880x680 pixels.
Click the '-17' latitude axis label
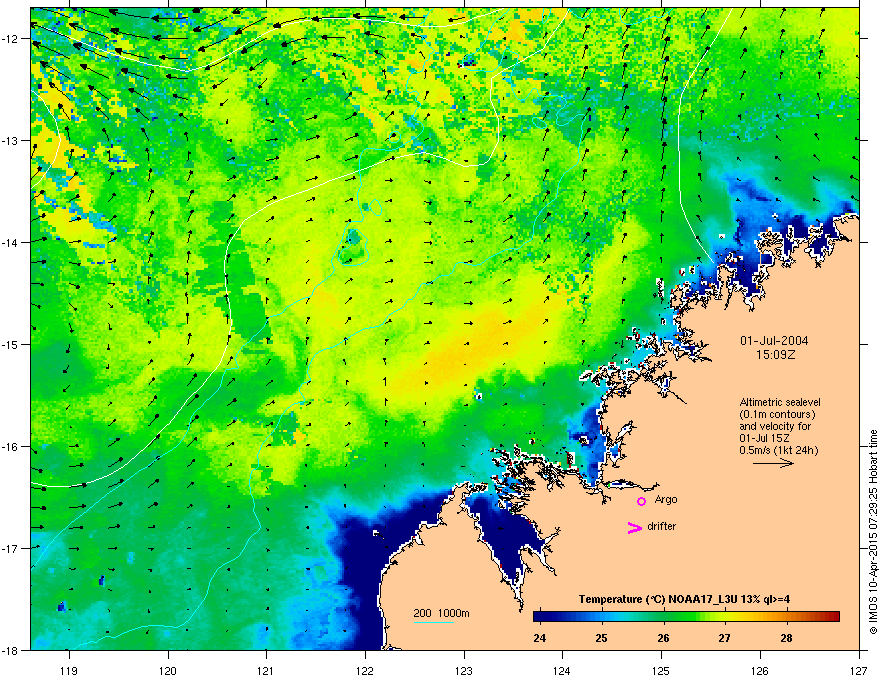coord(11,549)
